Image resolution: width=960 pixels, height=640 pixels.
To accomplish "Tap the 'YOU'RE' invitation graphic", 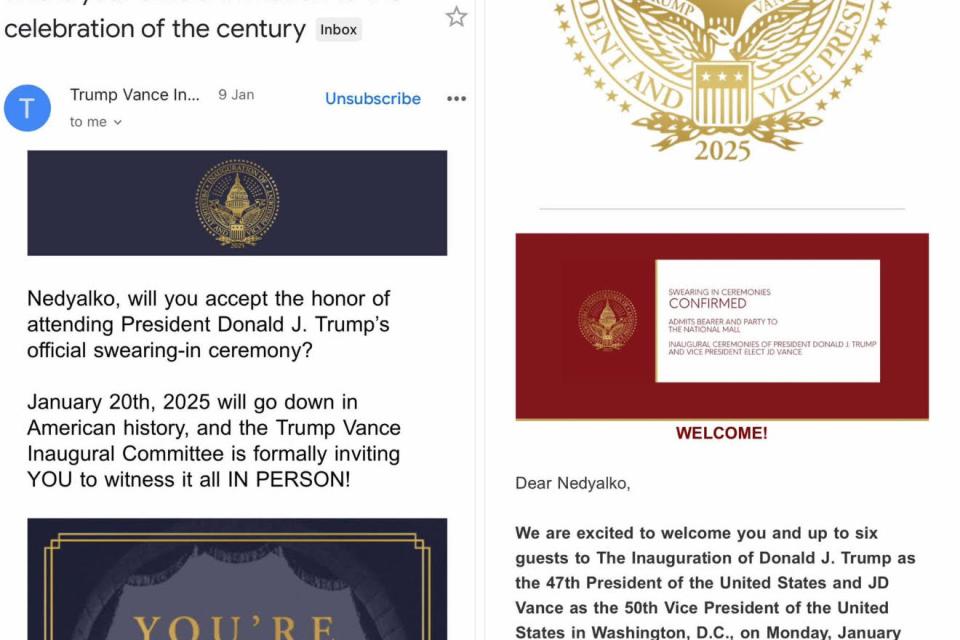I will pos(237,579).
